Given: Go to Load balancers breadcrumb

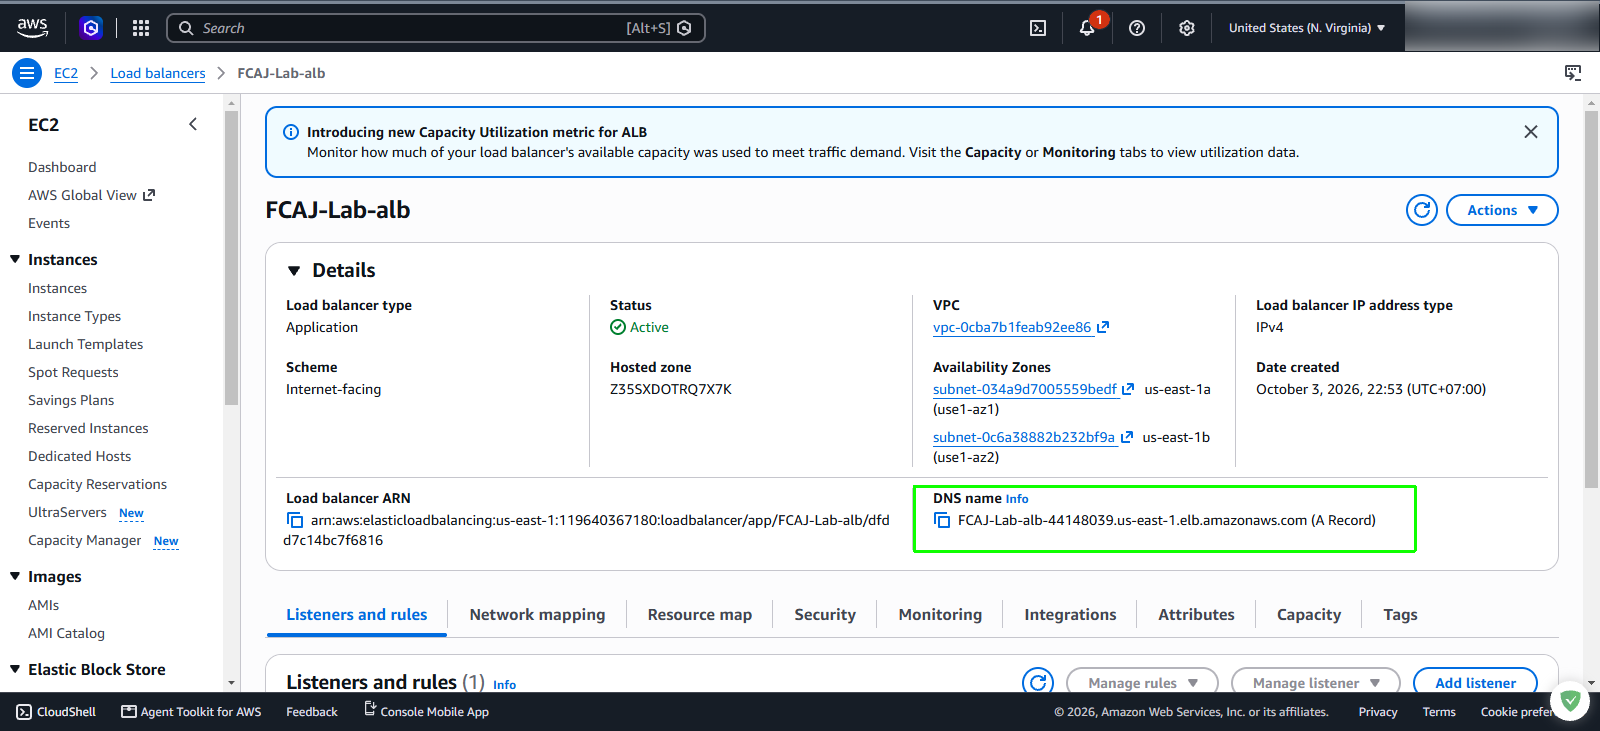Looking at the screenshot, I should 158,73.
